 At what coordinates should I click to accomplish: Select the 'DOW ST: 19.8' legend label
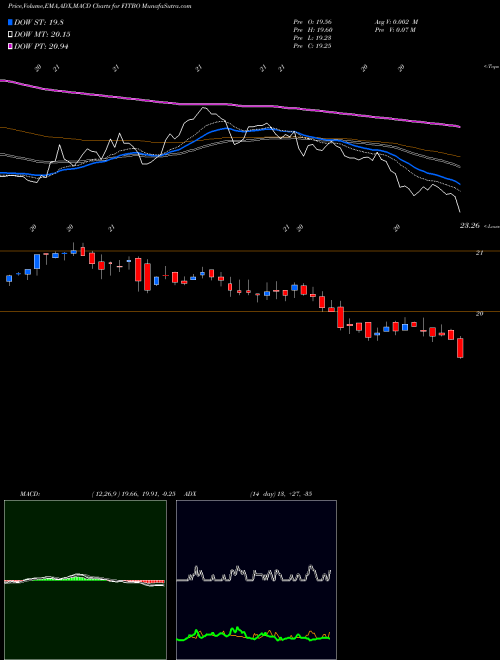(x=39, y=22)
